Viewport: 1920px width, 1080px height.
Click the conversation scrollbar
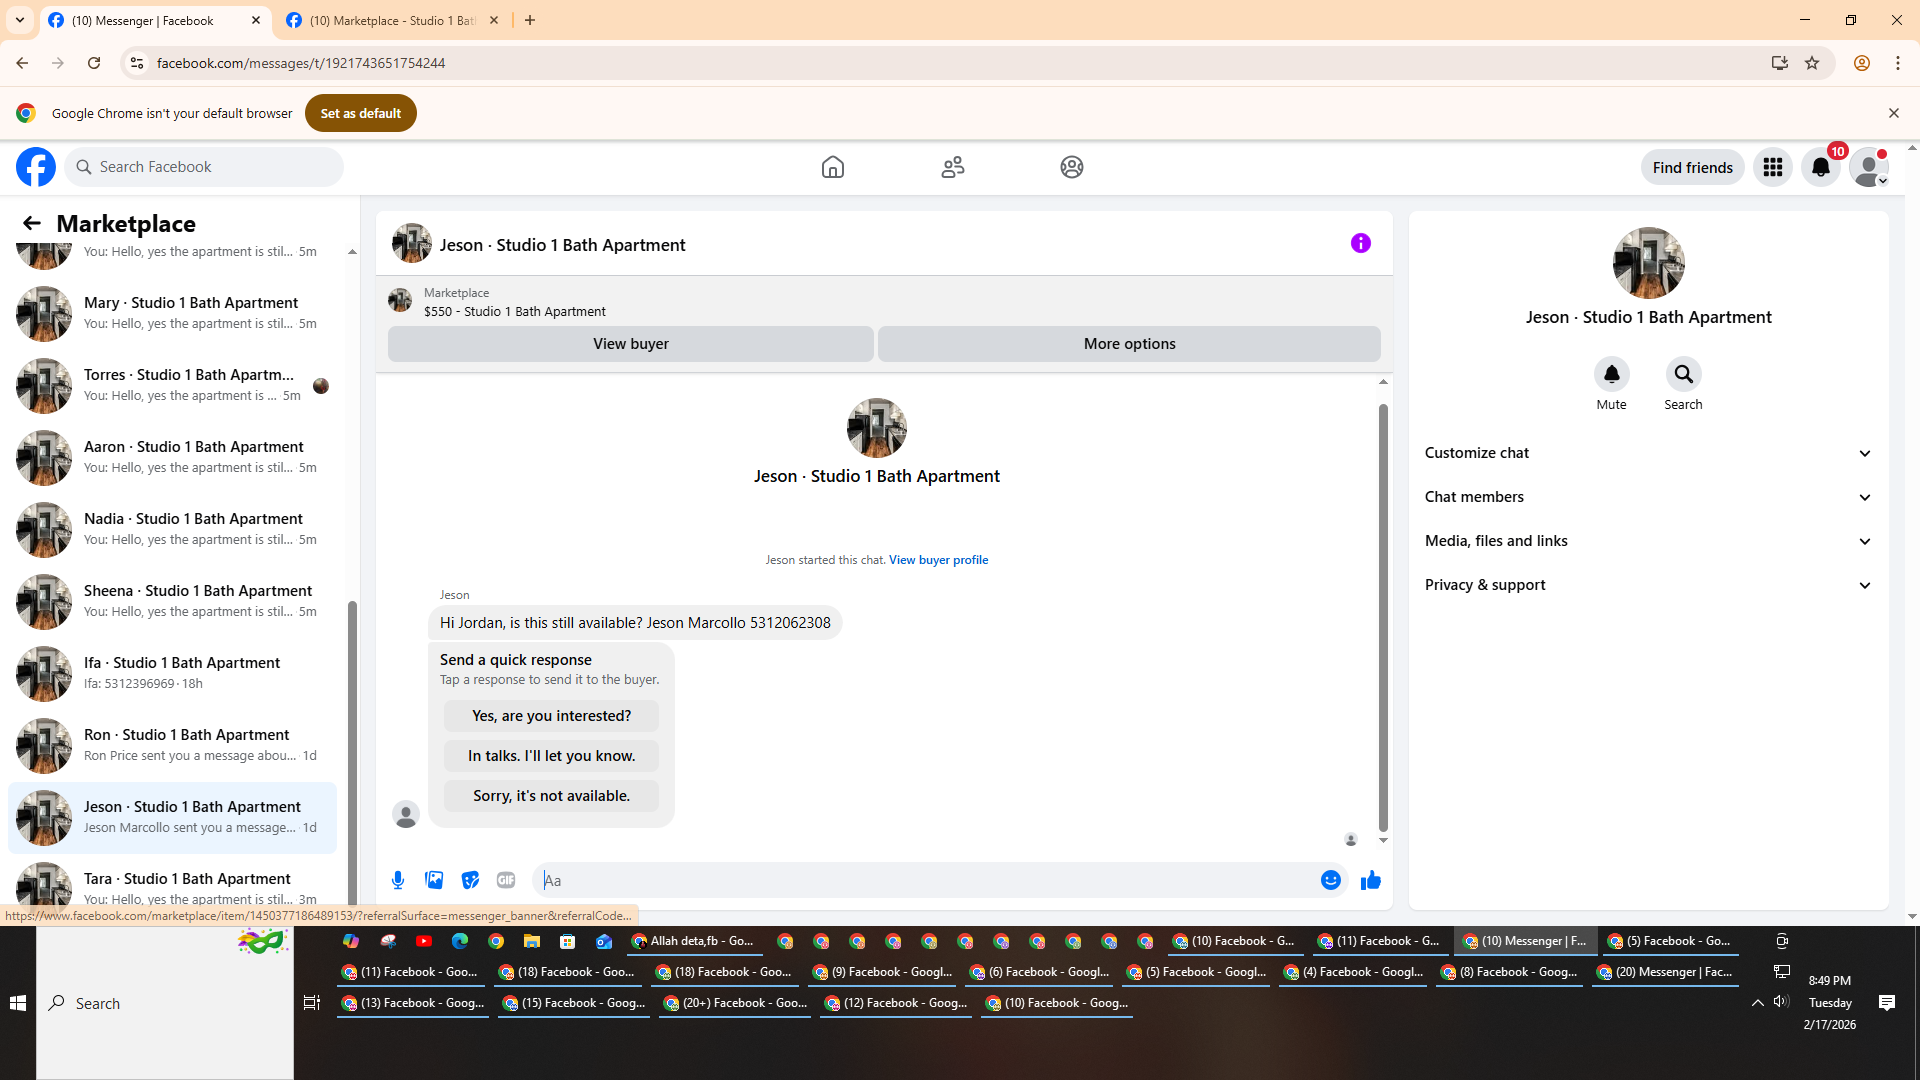[x=1383, y=617]
